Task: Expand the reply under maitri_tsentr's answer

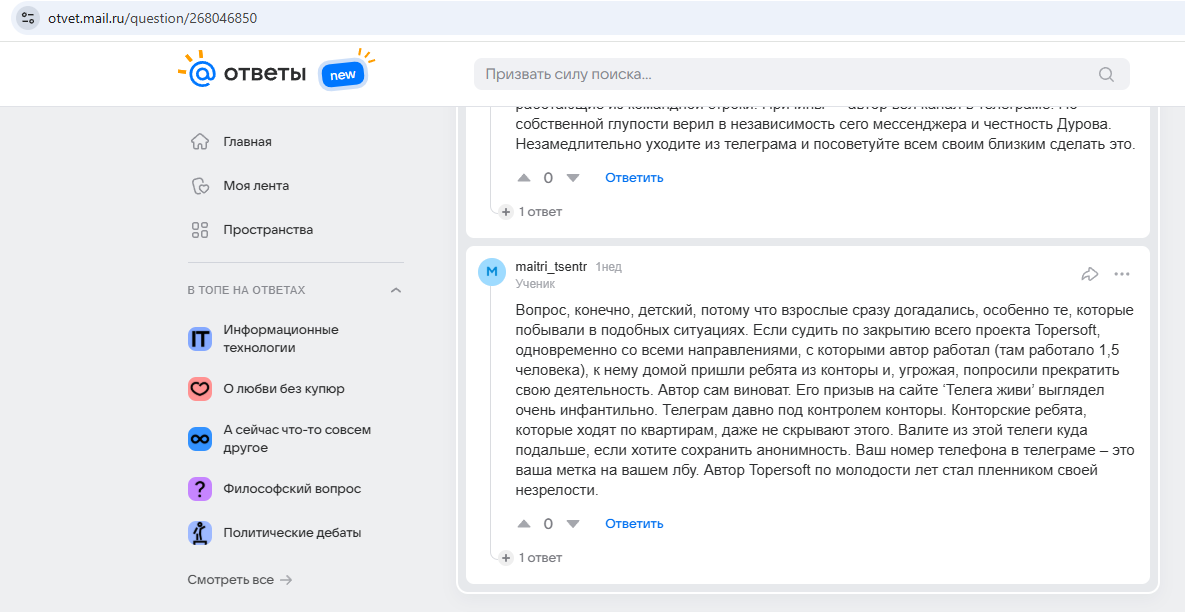Action: tap(531, 558)
